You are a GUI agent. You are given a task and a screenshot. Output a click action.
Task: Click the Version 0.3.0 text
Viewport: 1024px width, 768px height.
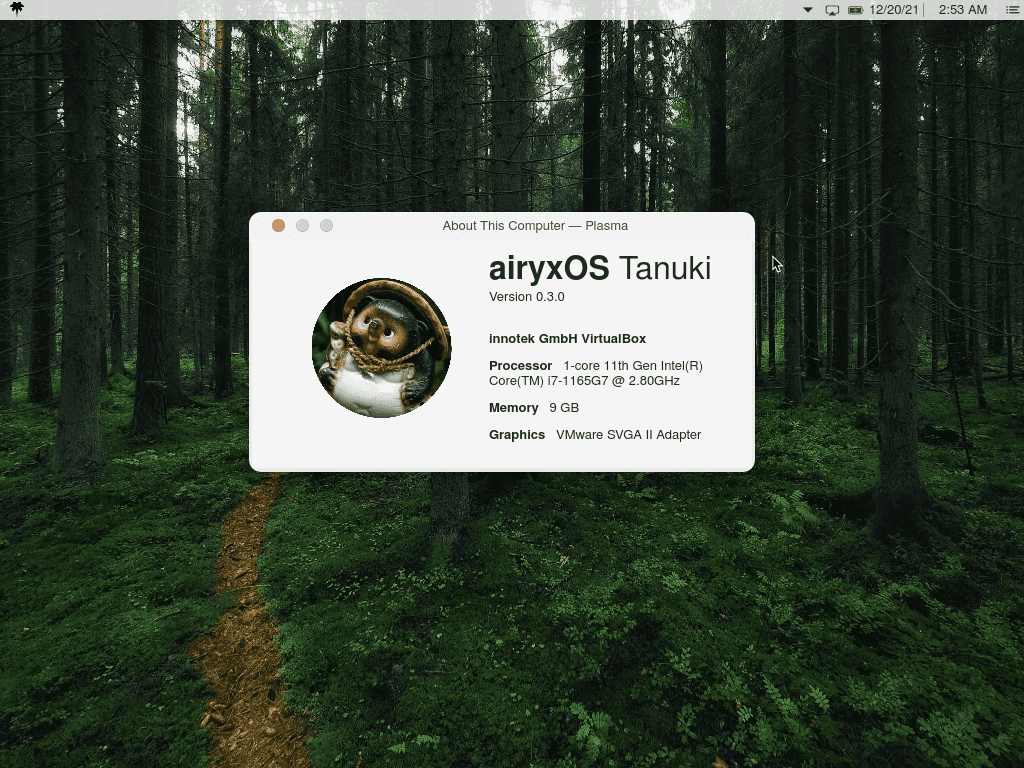click(x=526, y=297)
